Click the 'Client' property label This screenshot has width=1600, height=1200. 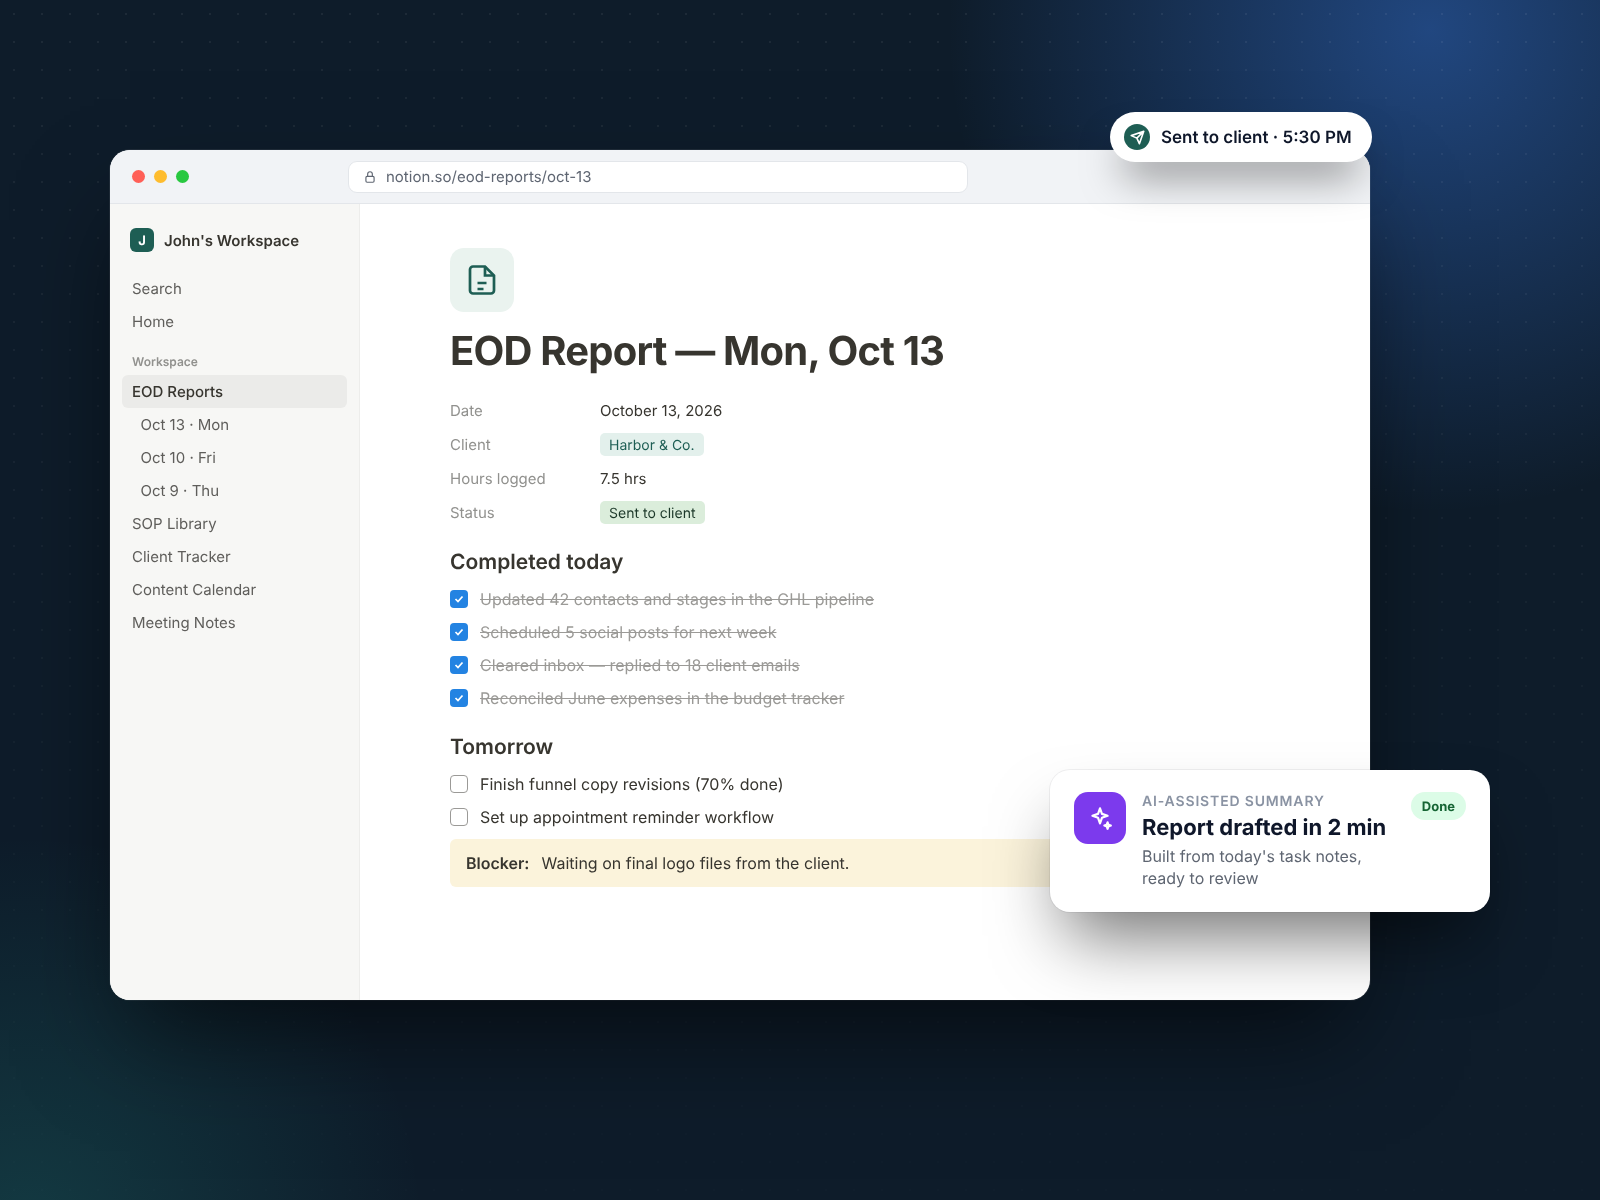click(x=470, y=445)
